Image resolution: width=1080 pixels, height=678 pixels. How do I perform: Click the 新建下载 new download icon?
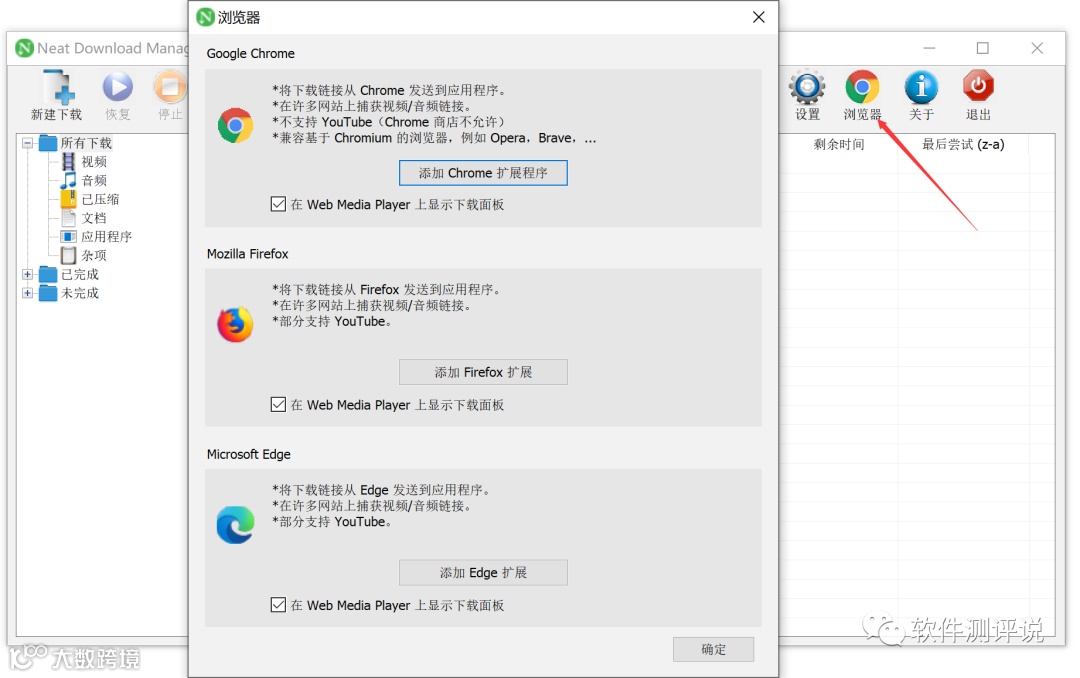56,87
